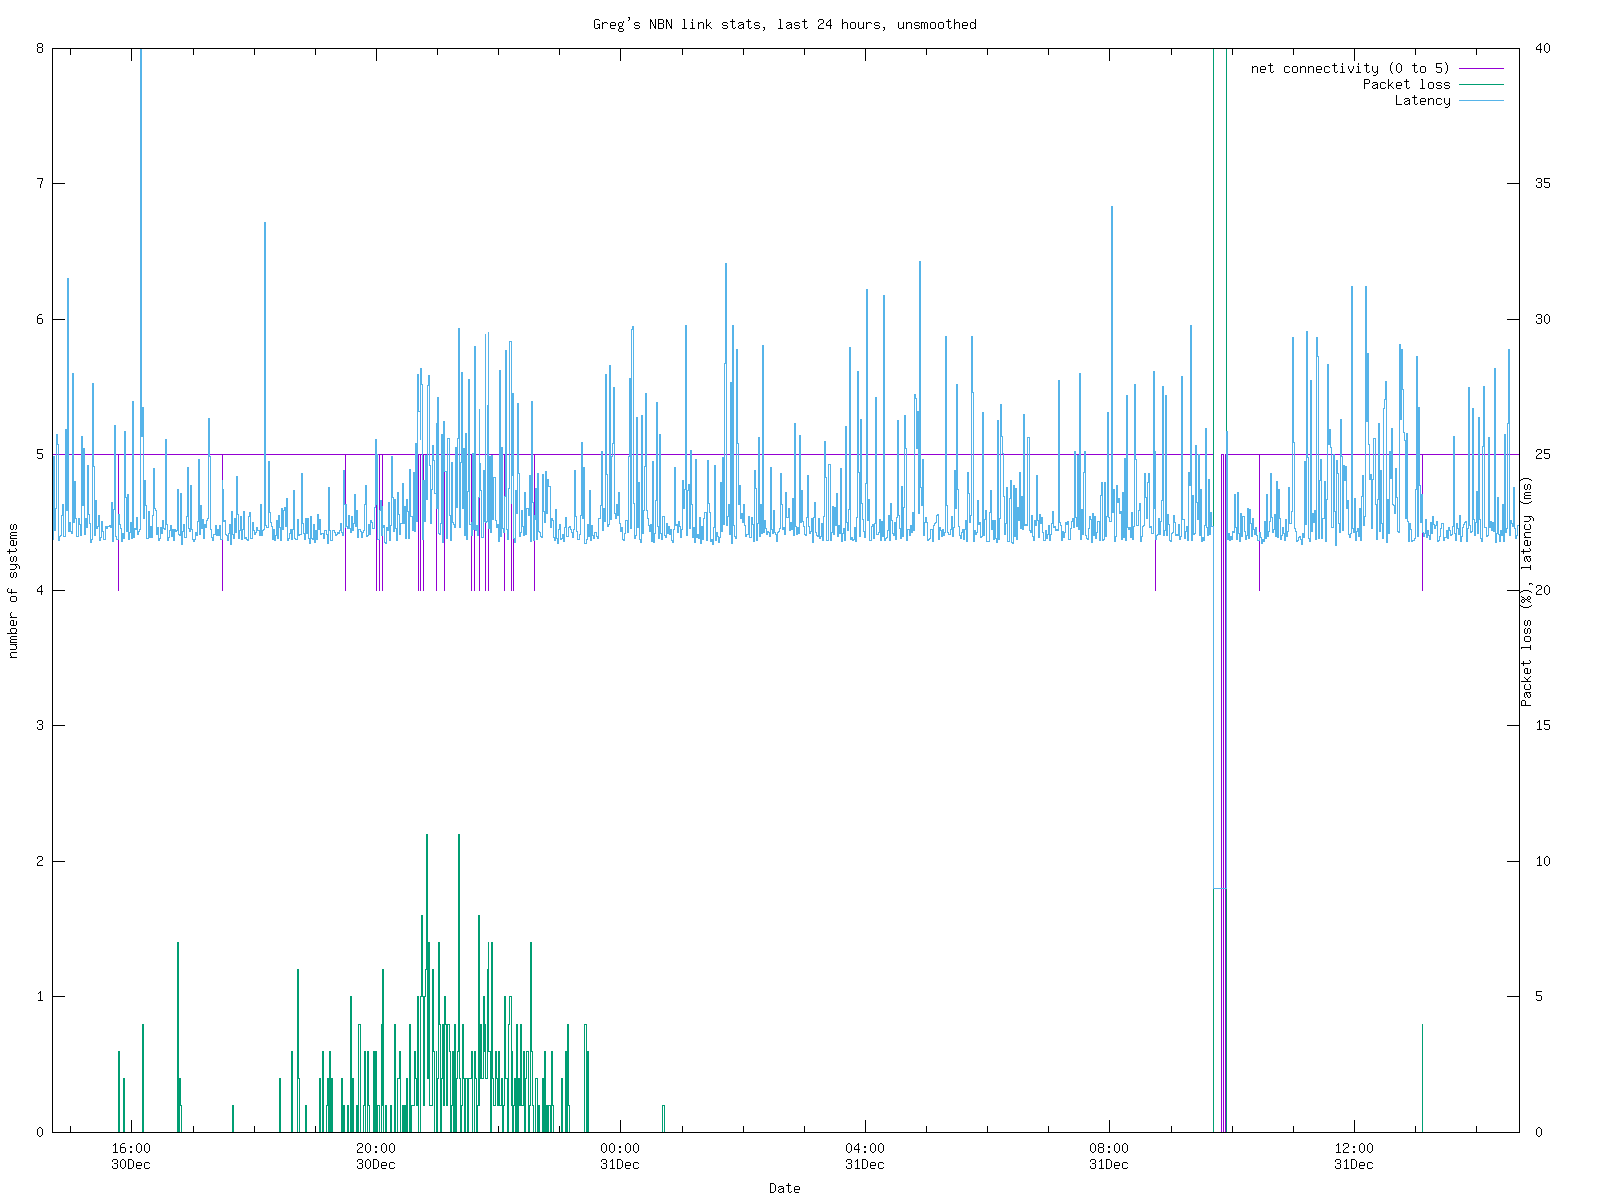Click the blue Latency legend line
The image size is (1600, 1200).
pyautogui.click(x=1481, y=101)
